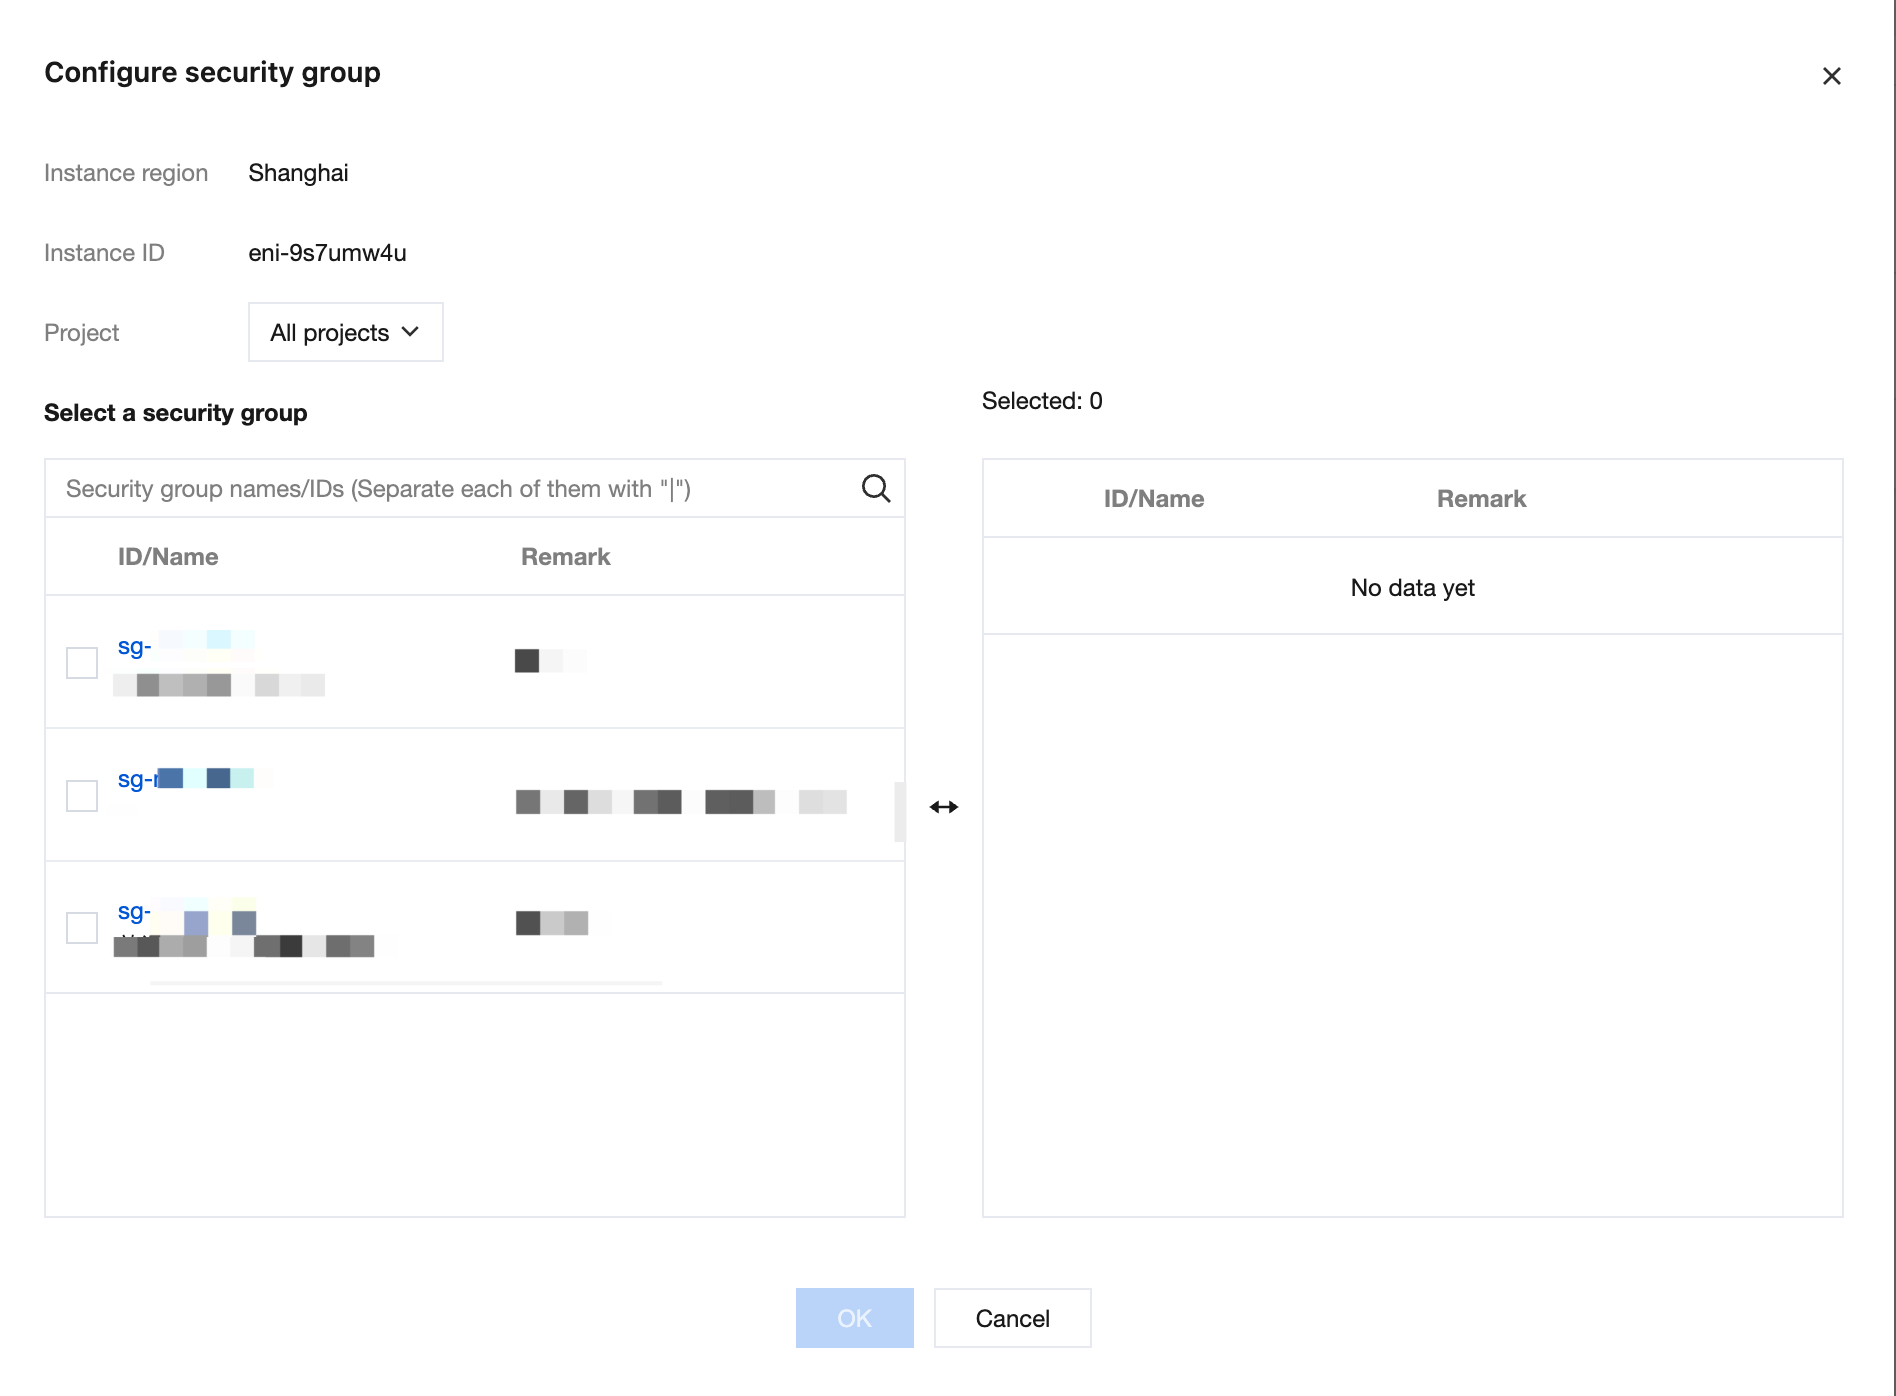The height and width of the screenshot is (1396, 1896).
Task: Click the Cancel button
Action: point(1012,1318)
